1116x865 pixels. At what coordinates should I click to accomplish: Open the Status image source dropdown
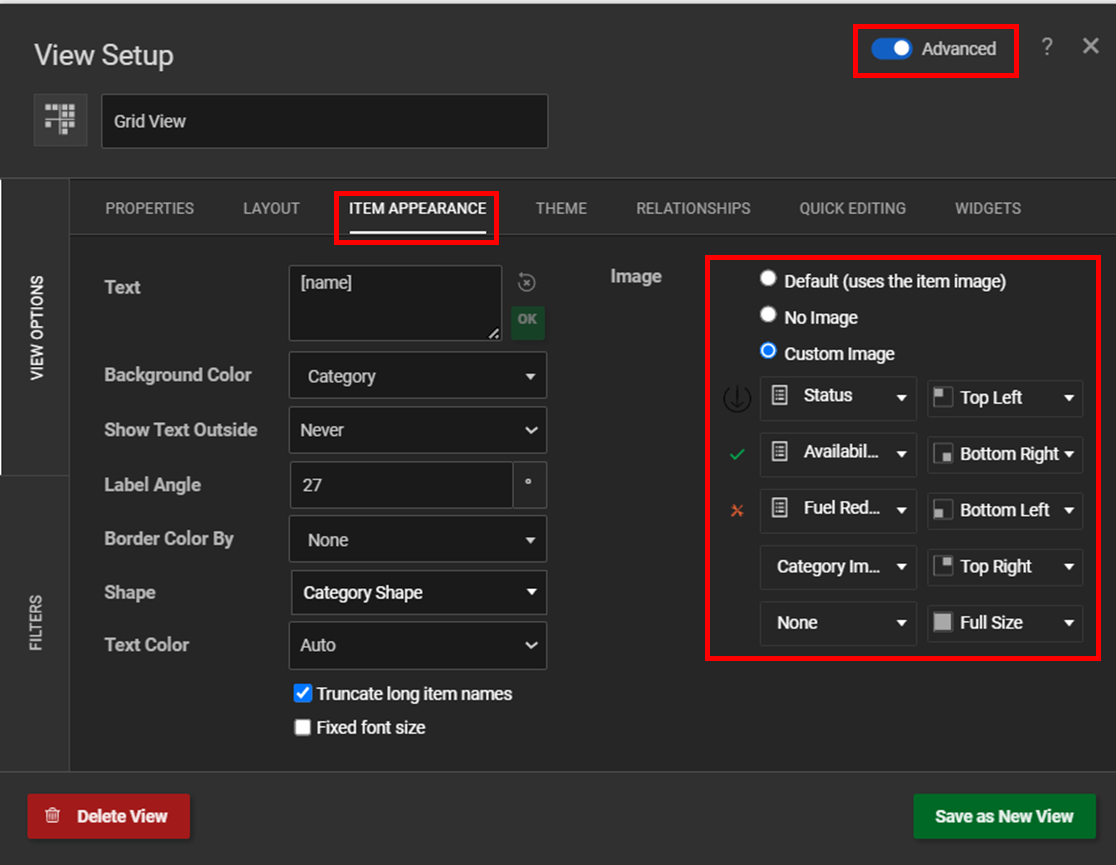(x=838, y=397)
